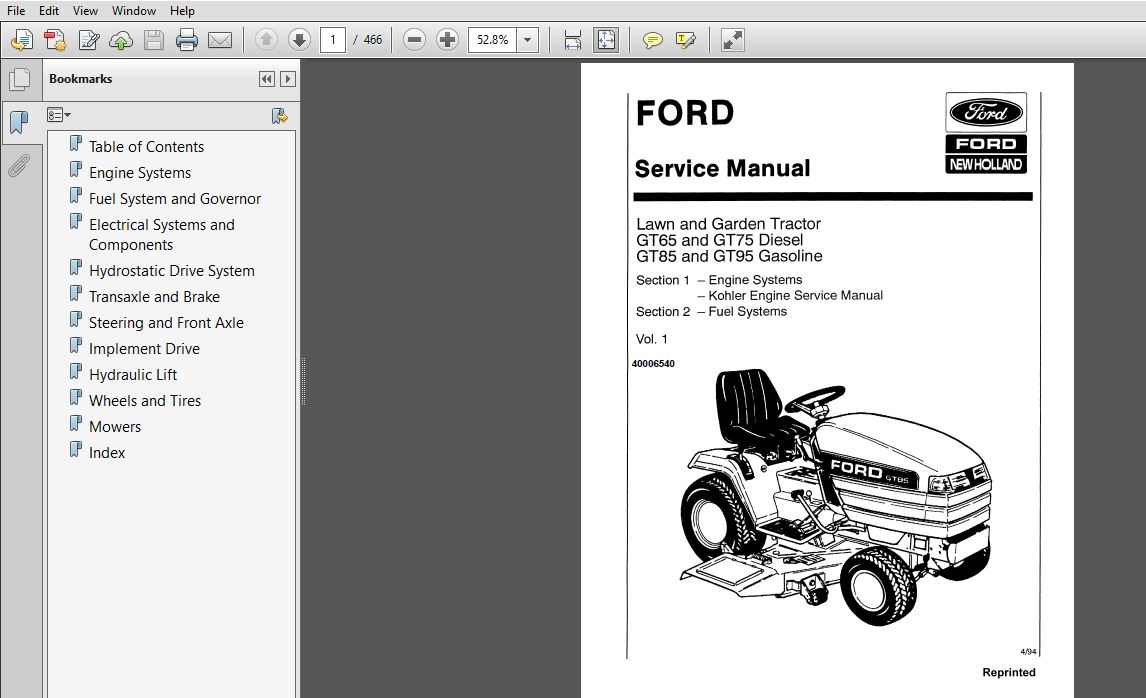Click the Find current bookmark icon
This screenshot has height=698, width=1146.
[x=279, y=115]
